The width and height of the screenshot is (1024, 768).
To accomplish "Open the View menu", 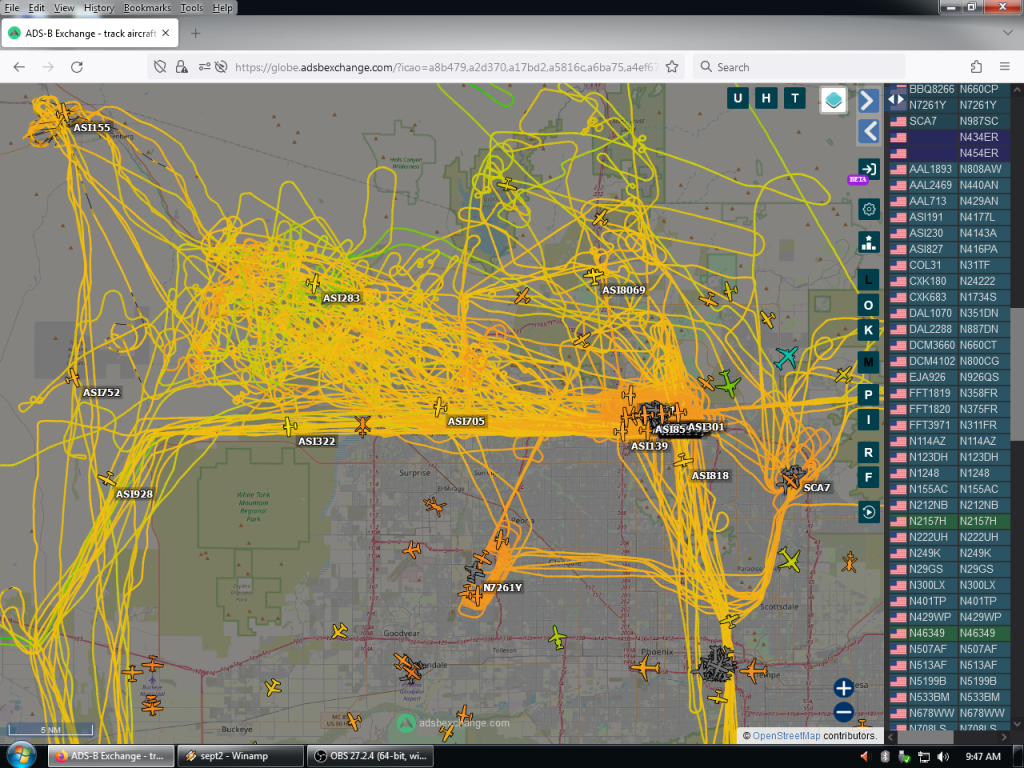I will click(63, 8).
